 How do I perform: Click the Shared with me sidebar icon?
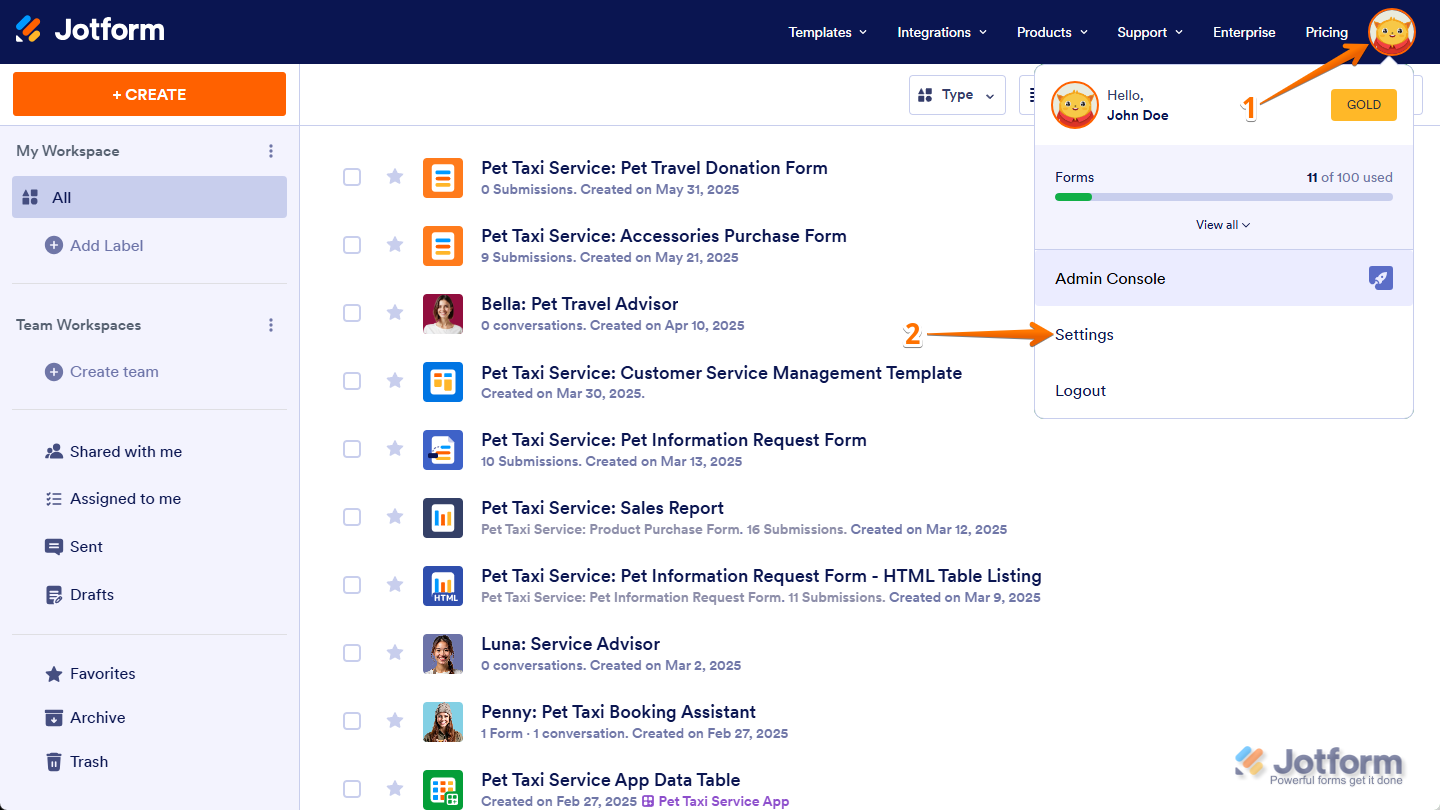pyautogui.click(x=54, y=451)
